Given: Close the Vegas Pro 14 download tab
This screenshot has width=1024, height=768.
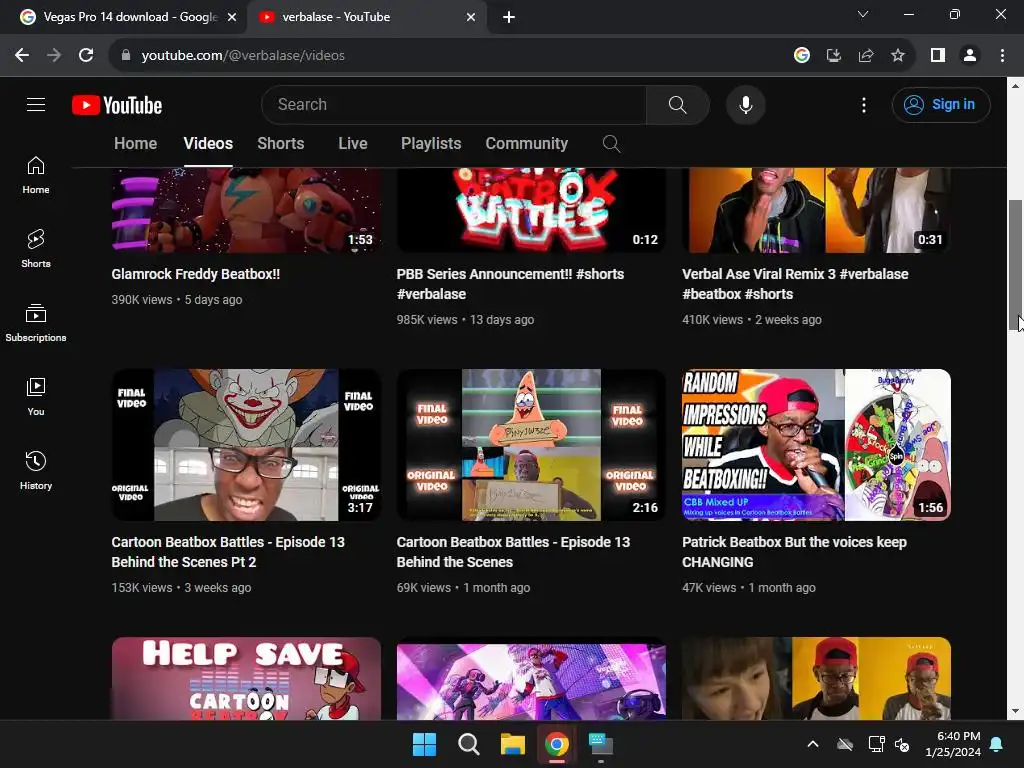Looking at the screenshot, I should coord(232,17).
